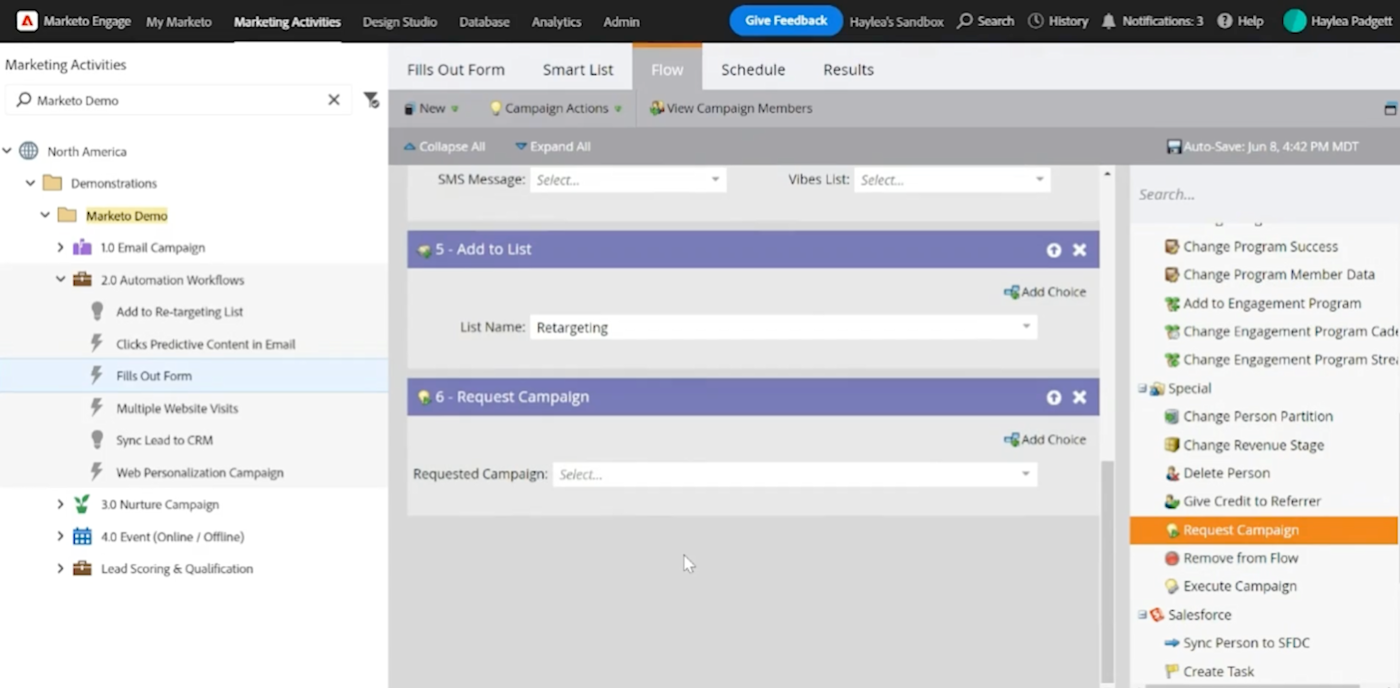Open the Vibes List dropdown
1400x688 pixels.
click(1039, 180)
